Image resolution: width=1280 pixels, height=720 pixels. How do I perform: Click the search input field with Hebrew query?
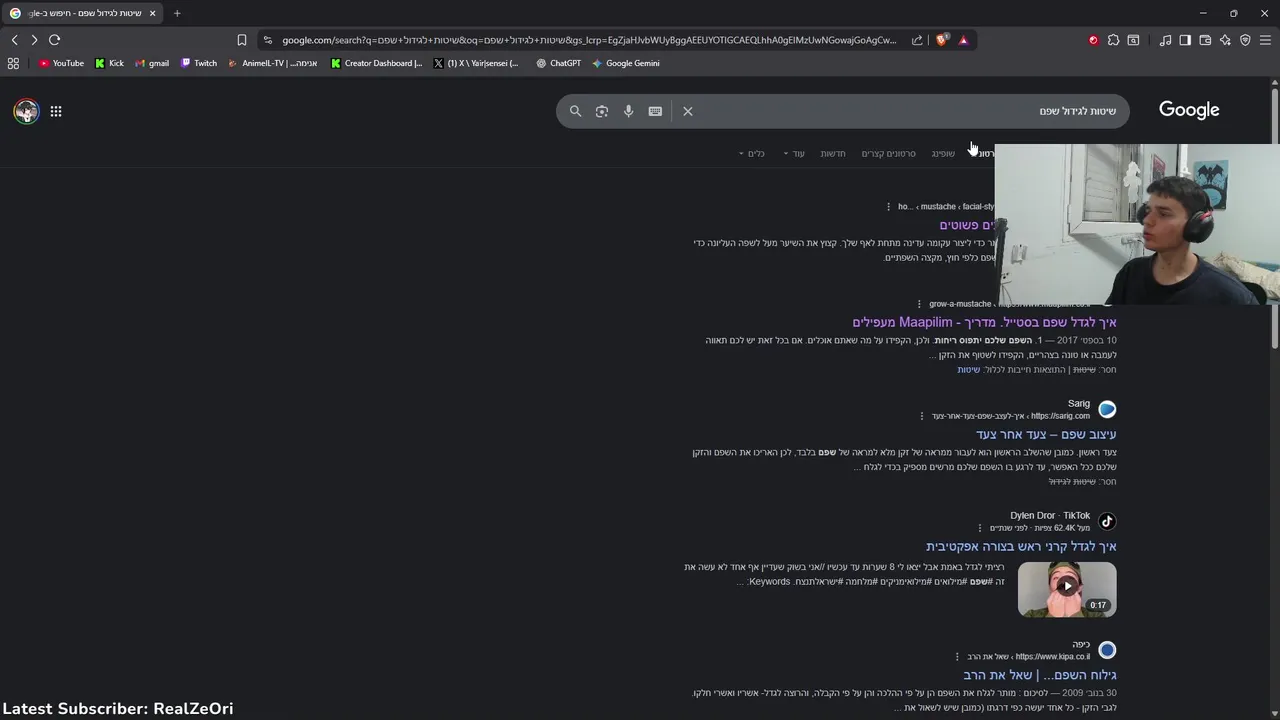(905, 111)
